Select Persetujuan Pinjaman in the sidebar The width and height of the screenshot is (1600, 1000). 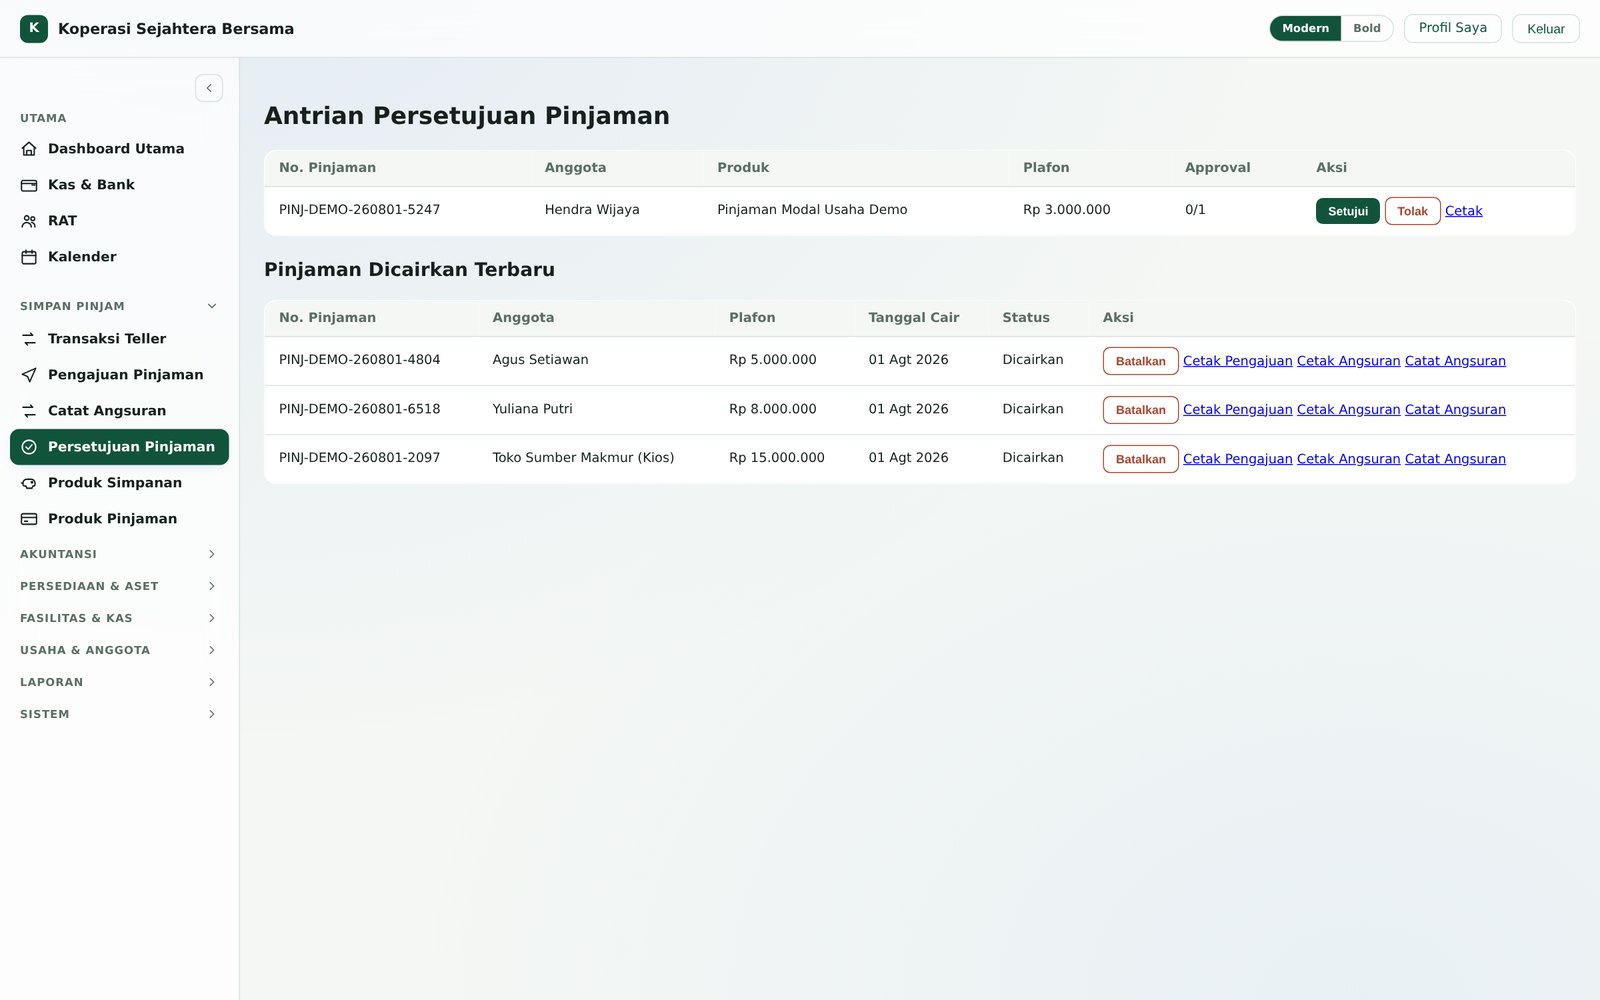119,447
